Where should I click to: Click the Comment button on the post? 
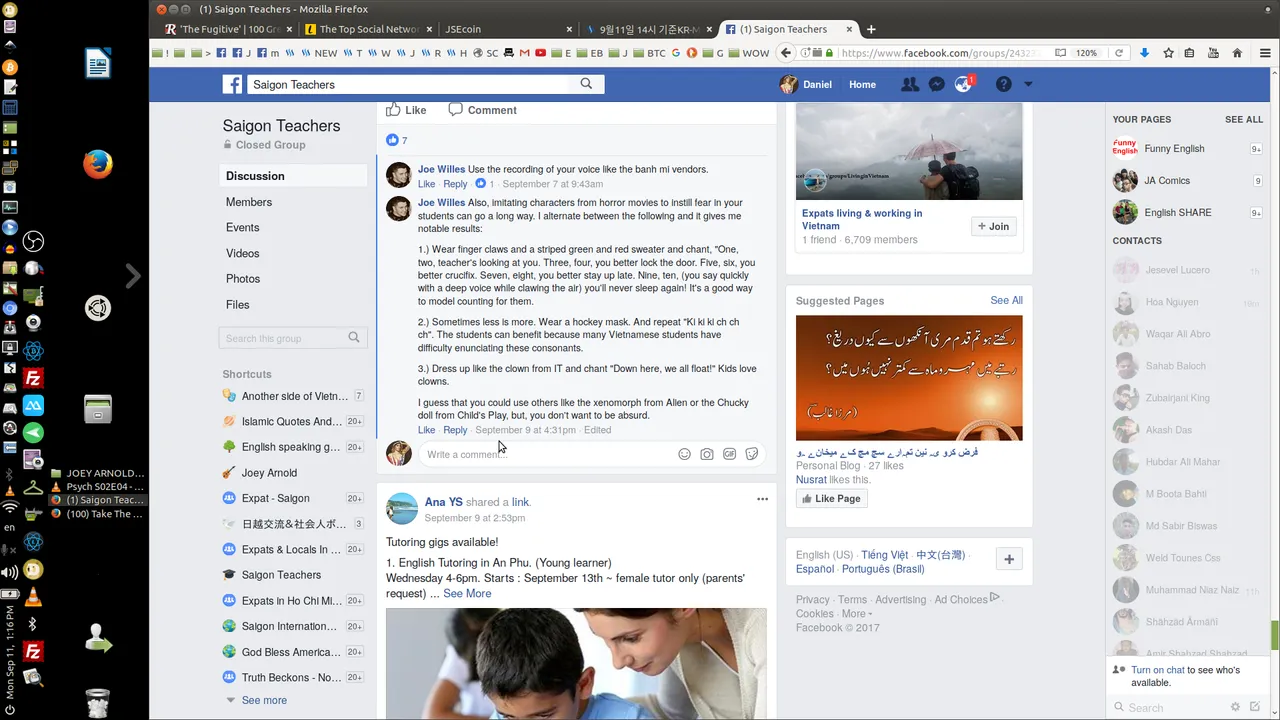[x=482, y=110]
